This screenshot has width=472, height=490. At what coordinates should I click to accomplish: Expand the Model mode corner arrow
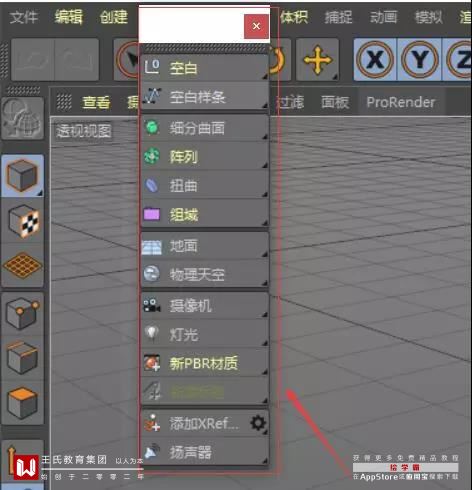pos(40,193)
